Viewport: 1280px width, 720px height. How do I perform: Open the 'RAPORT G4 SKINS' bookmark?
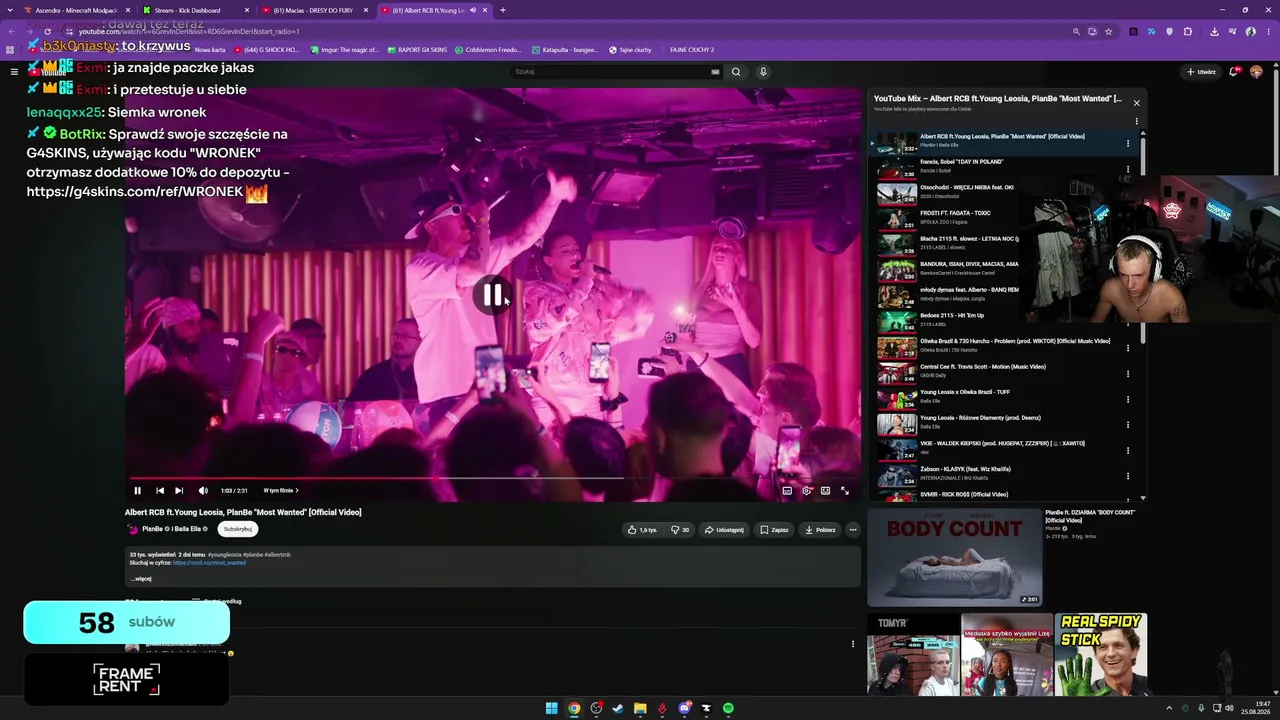416,50
